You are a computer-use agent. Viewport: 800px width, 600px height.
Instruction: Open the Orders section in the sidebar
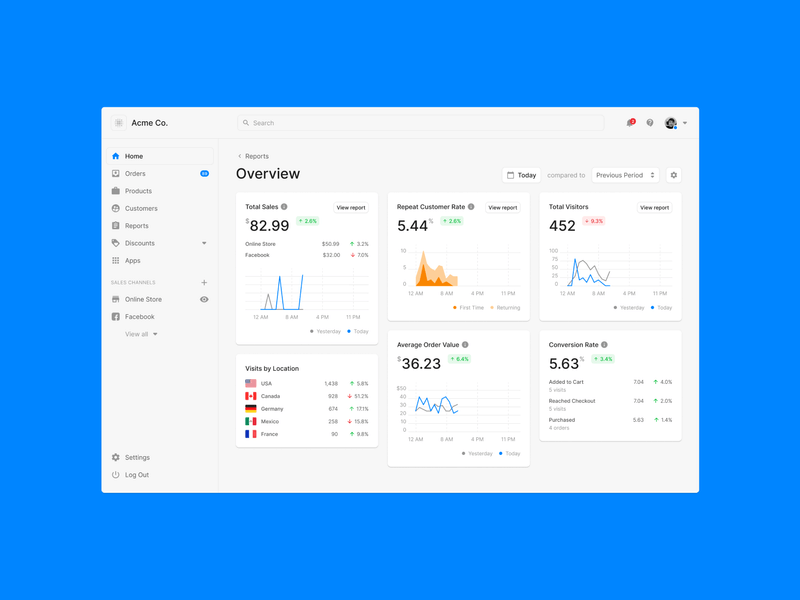[x=134, y=173]
